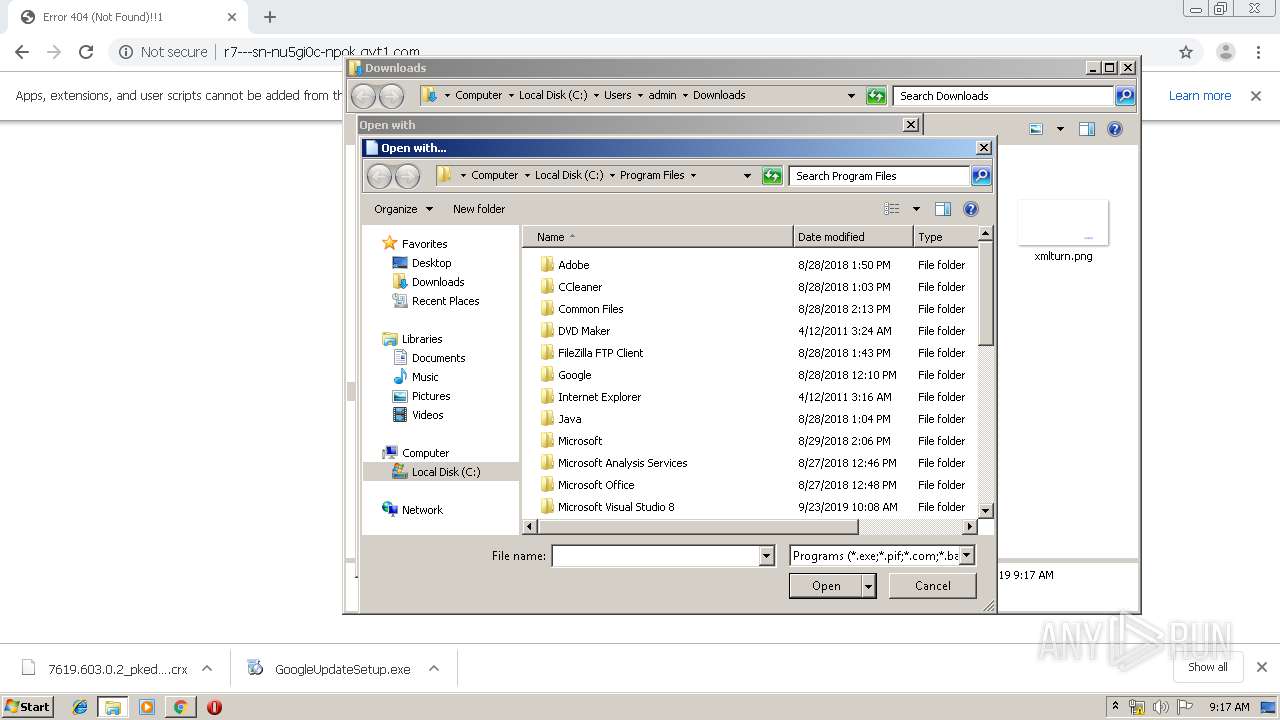Select the Internet Explorer folder

pyautogui.click(x=599, y=397)
